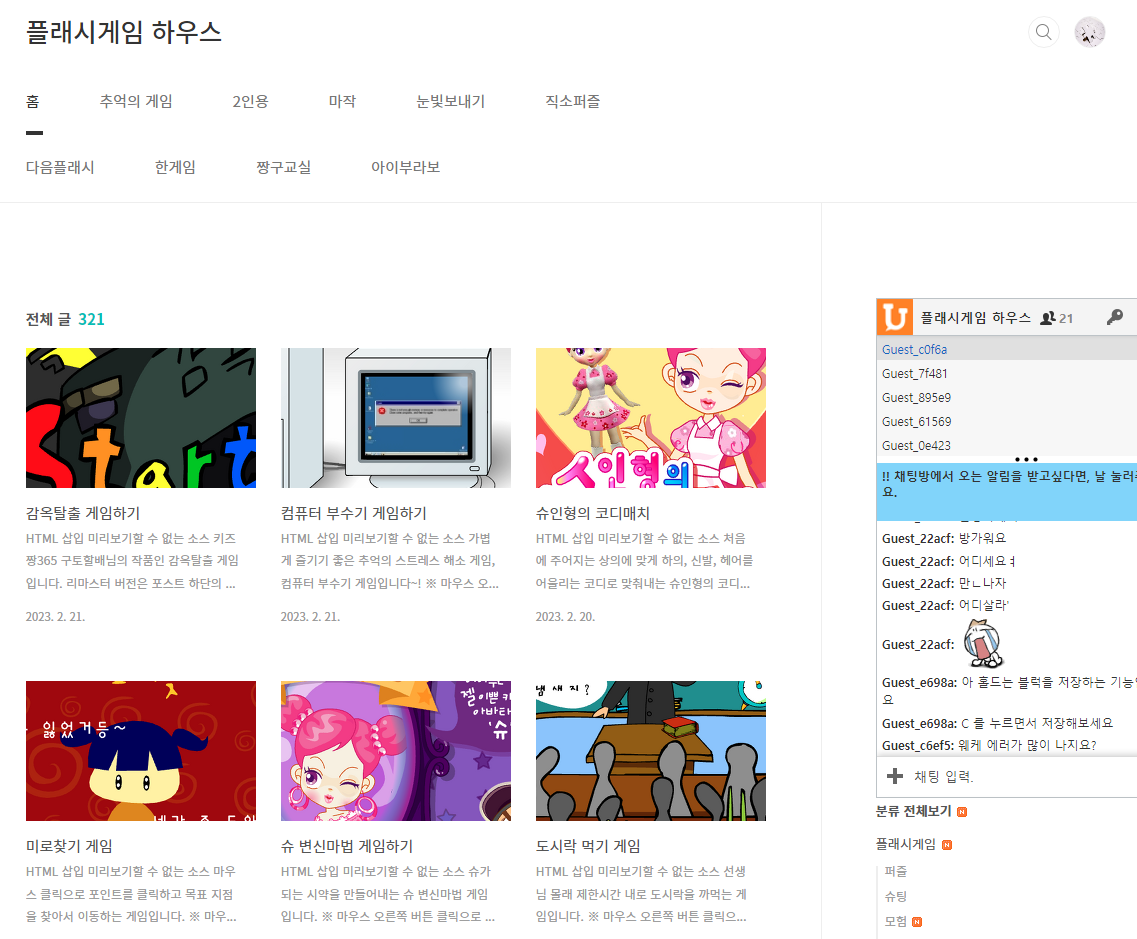The height and width of the screenshot is (939, 1137).
Task: Select Guest_895e9 in the chat user list
Action: 1006,397
